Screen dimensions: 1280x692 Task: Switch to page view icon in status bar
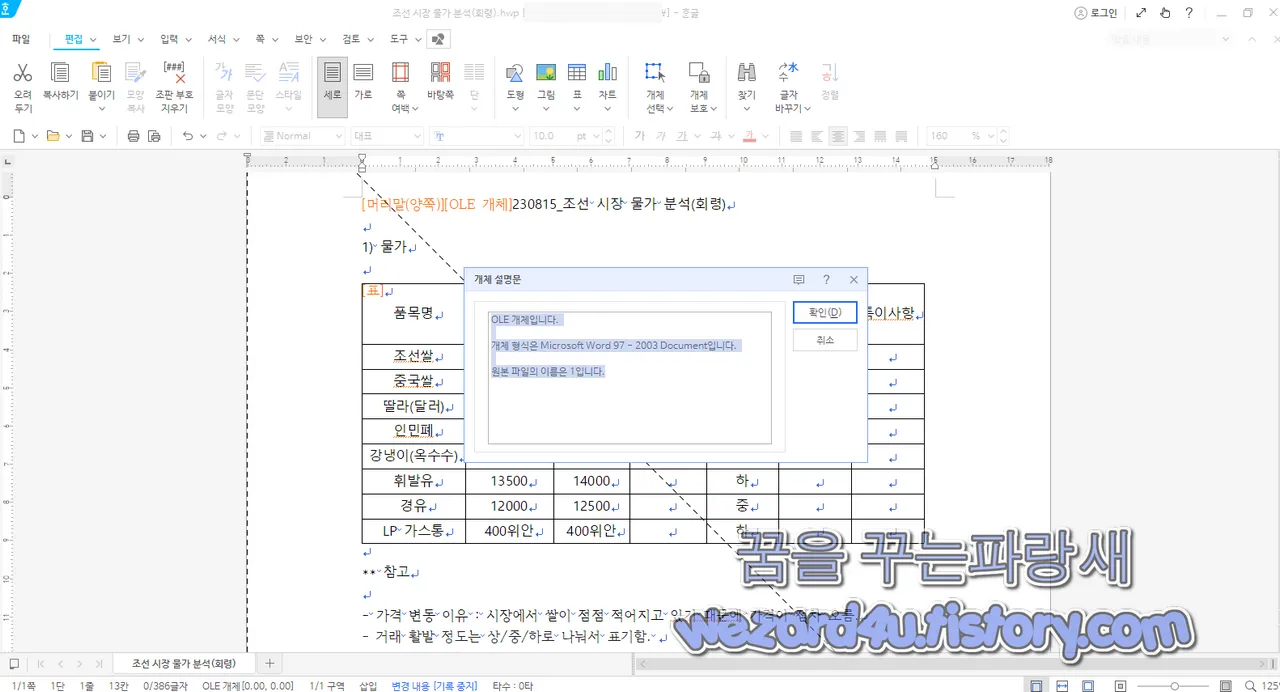coord(1036,686)
